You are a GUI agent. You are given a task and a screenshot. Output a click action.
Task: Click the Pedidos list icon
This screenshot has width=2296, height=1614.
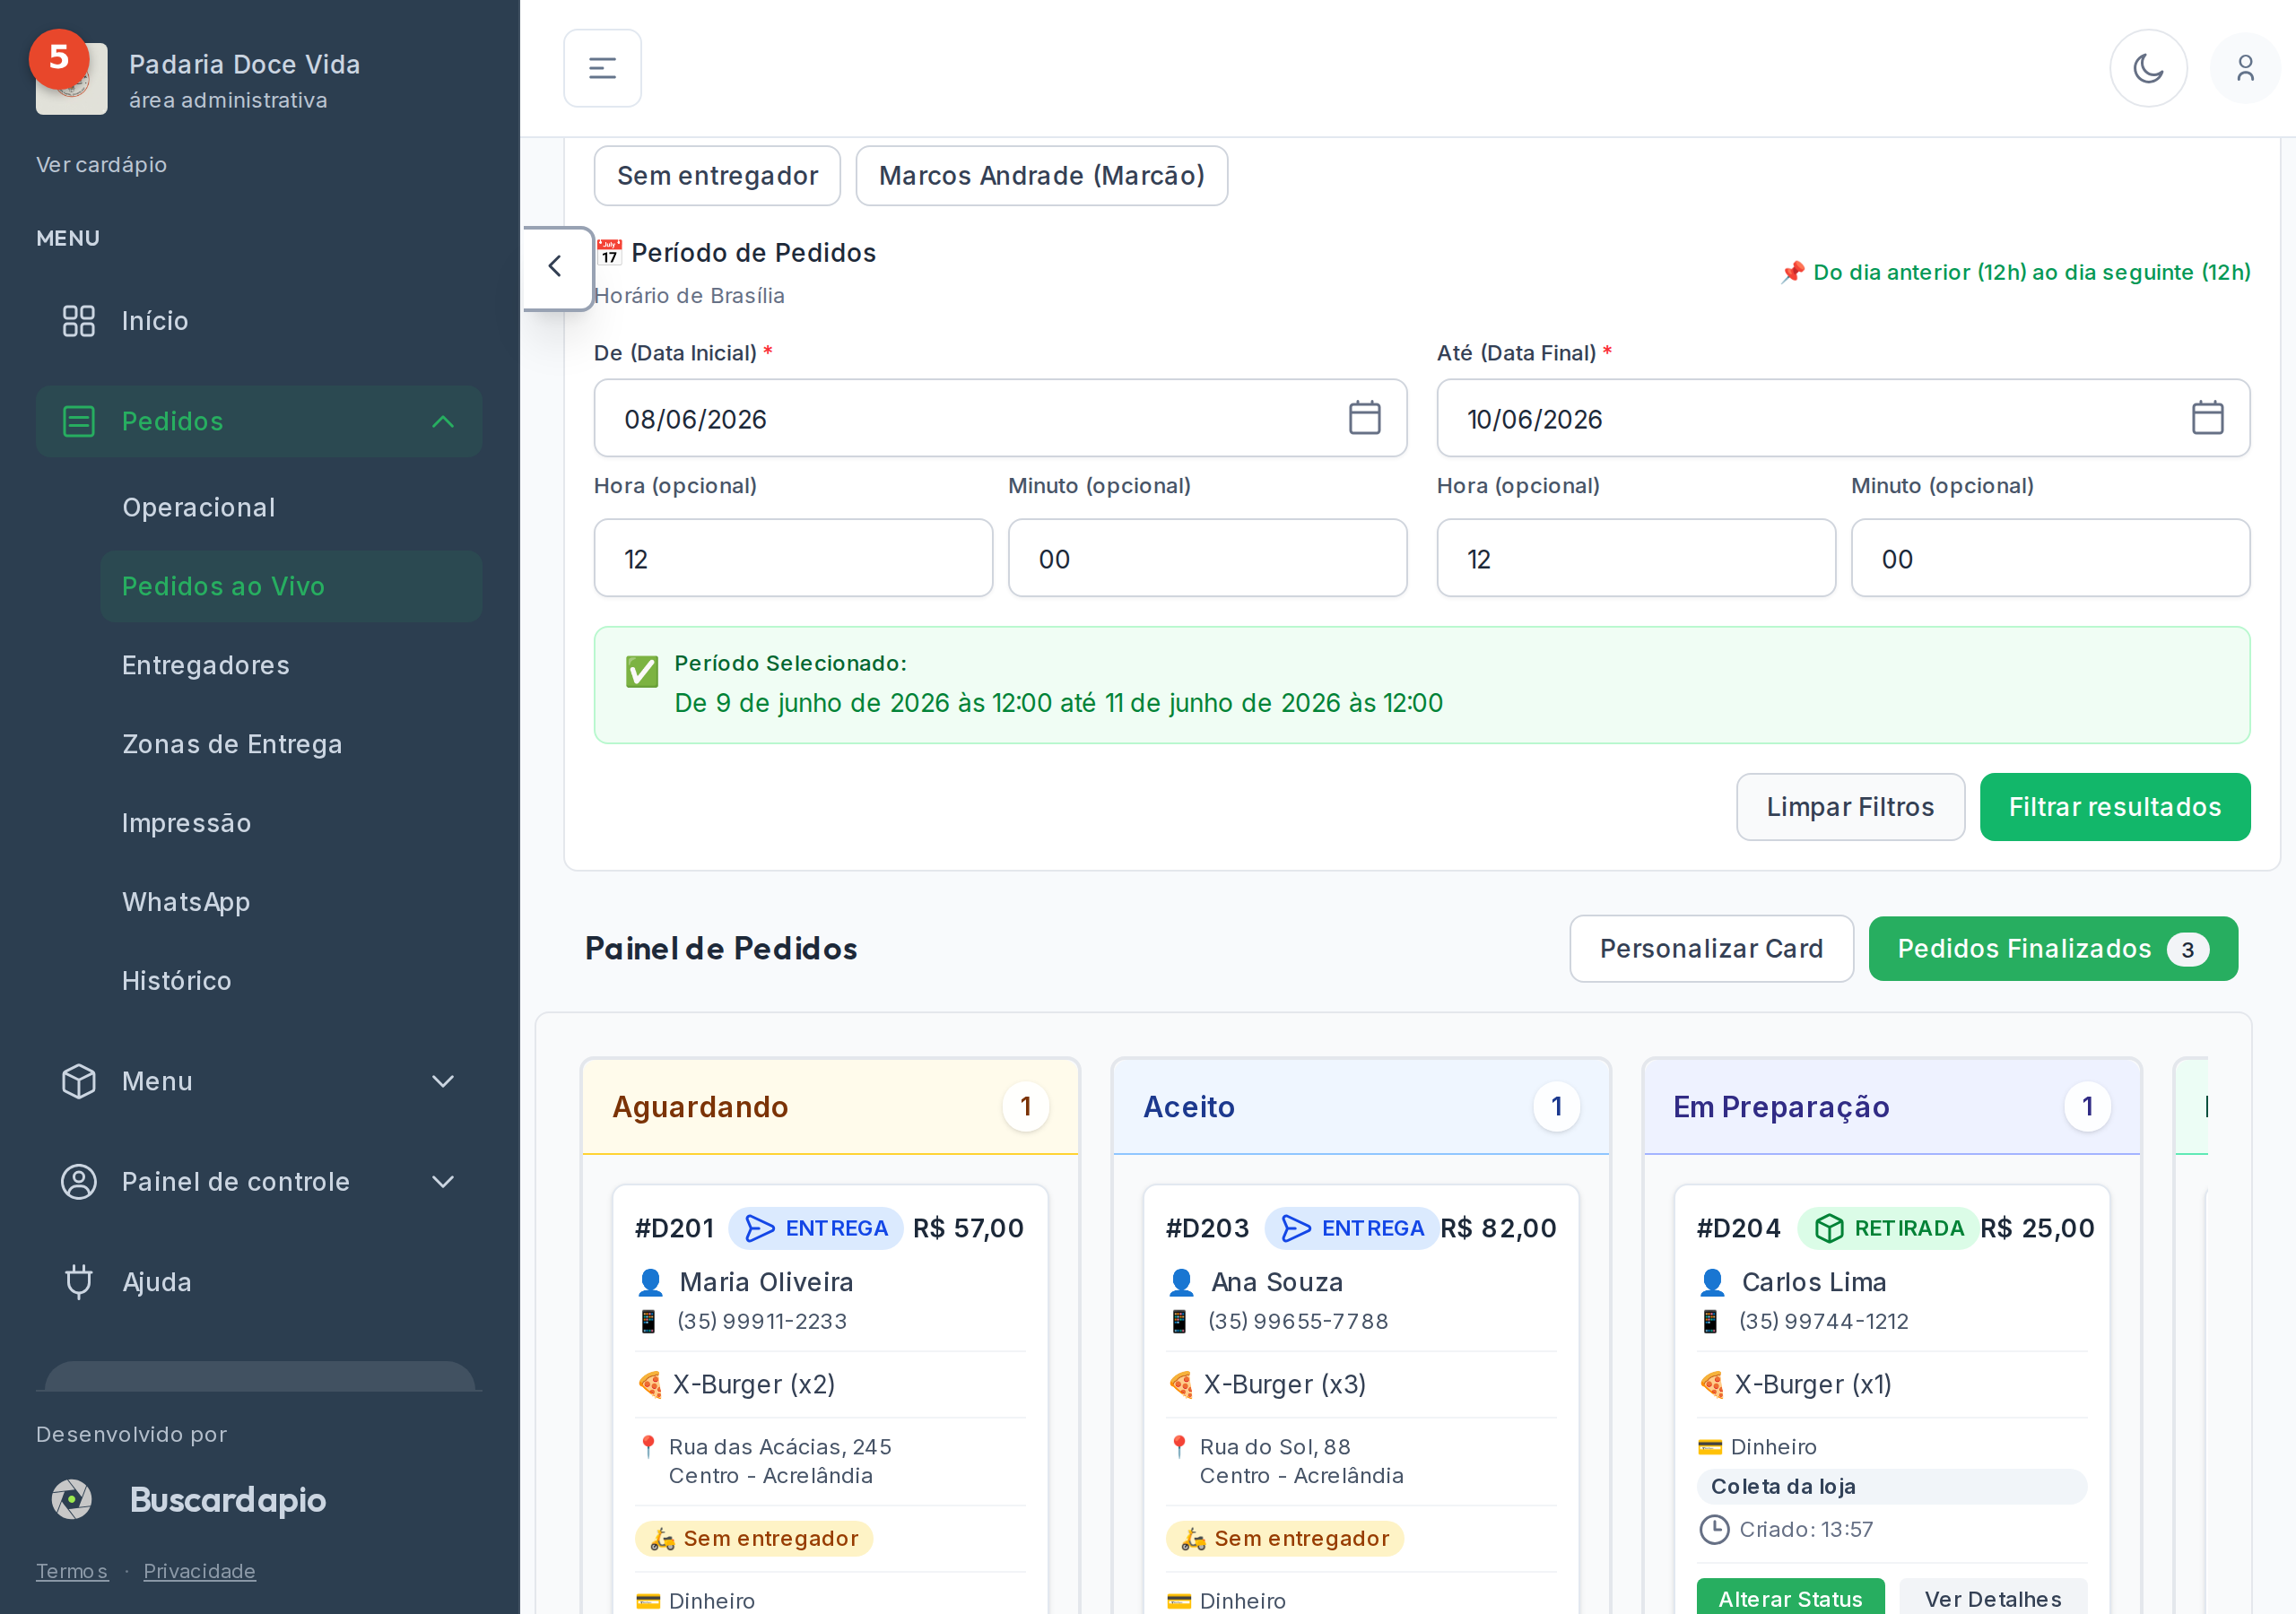[79, 421]
